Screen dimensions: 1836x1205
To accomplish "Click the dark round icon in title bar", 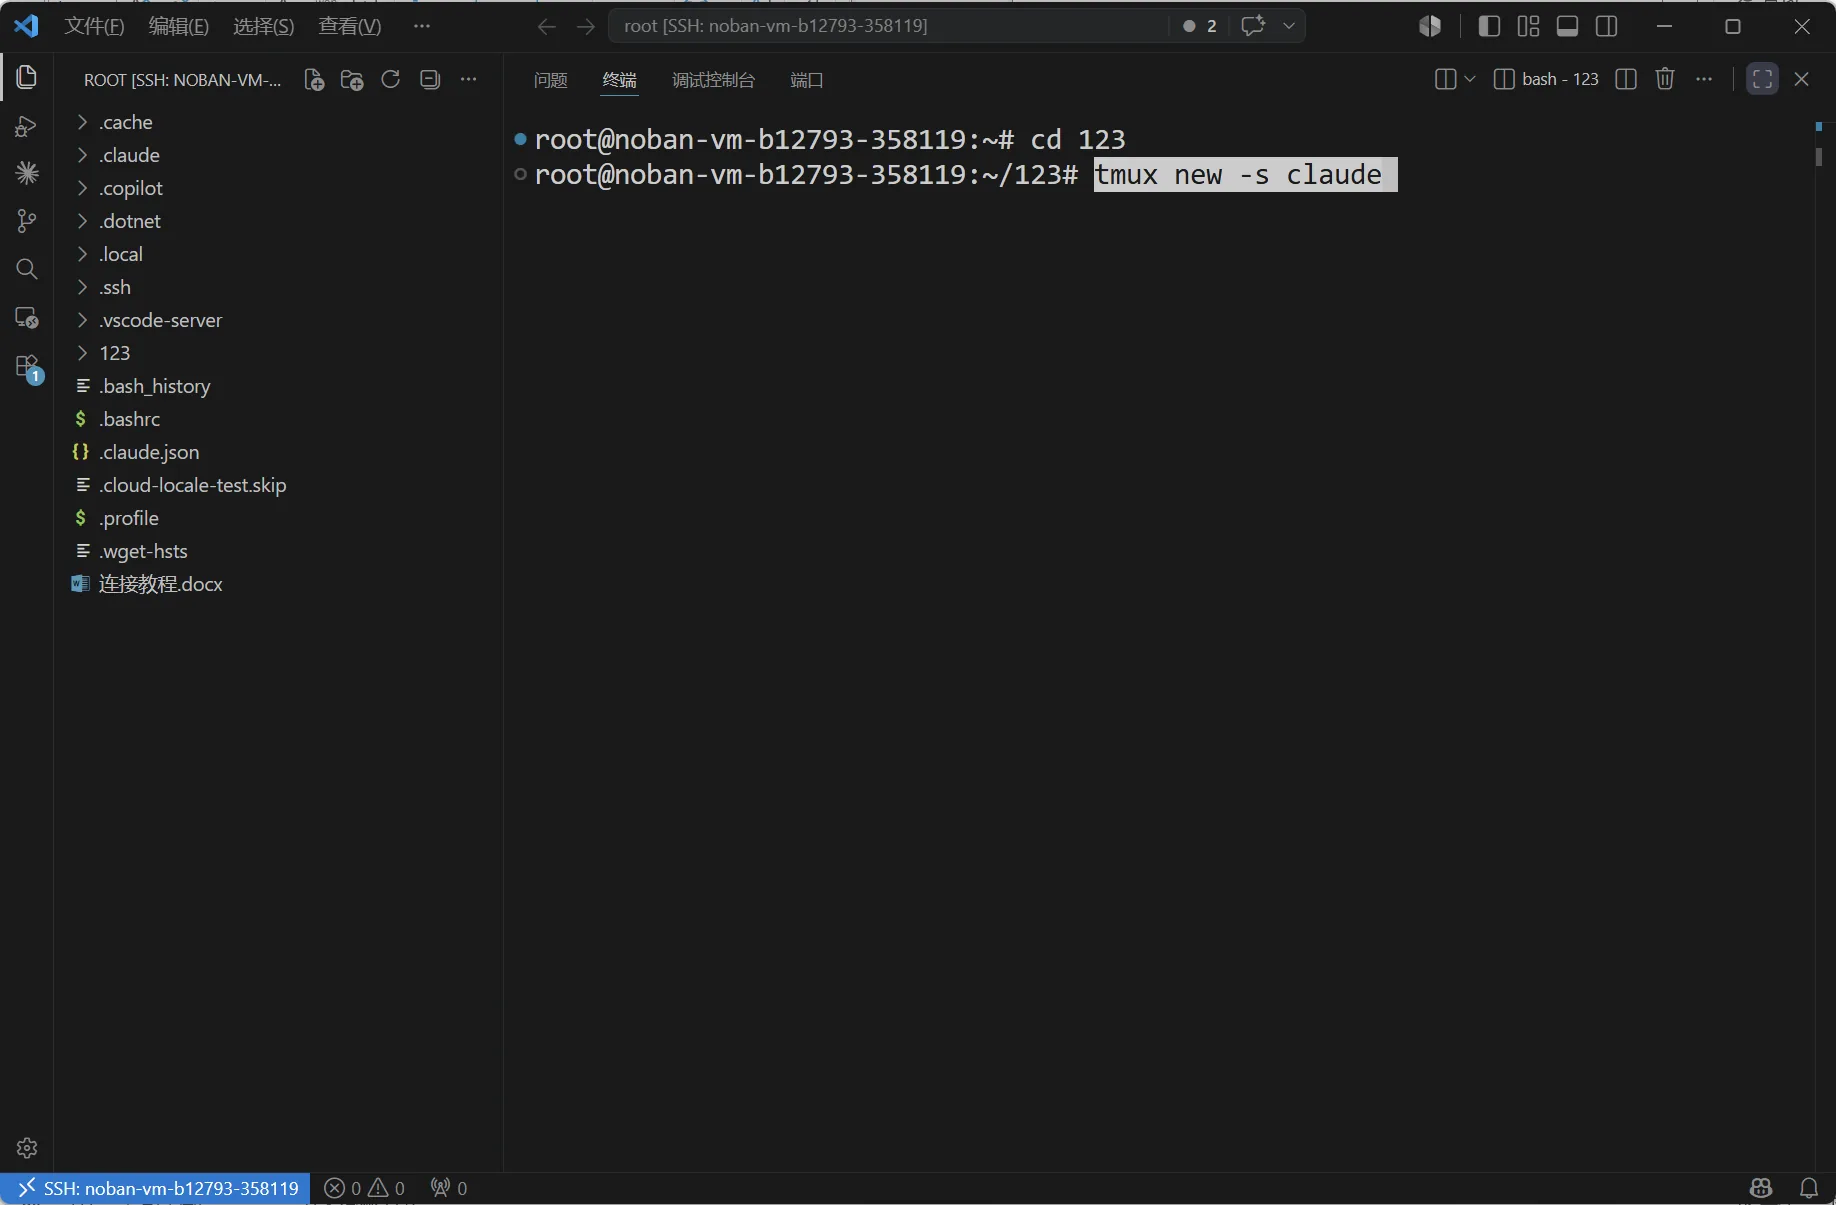I will [1430, 26].
